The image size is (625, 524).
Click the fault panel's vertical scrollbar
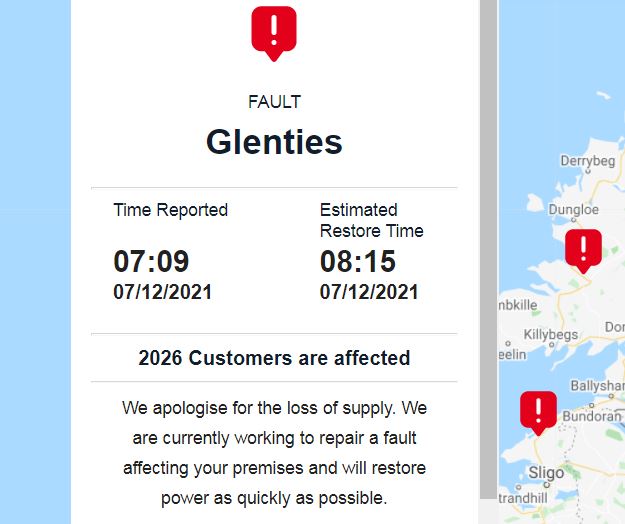[x=488, y=250]
